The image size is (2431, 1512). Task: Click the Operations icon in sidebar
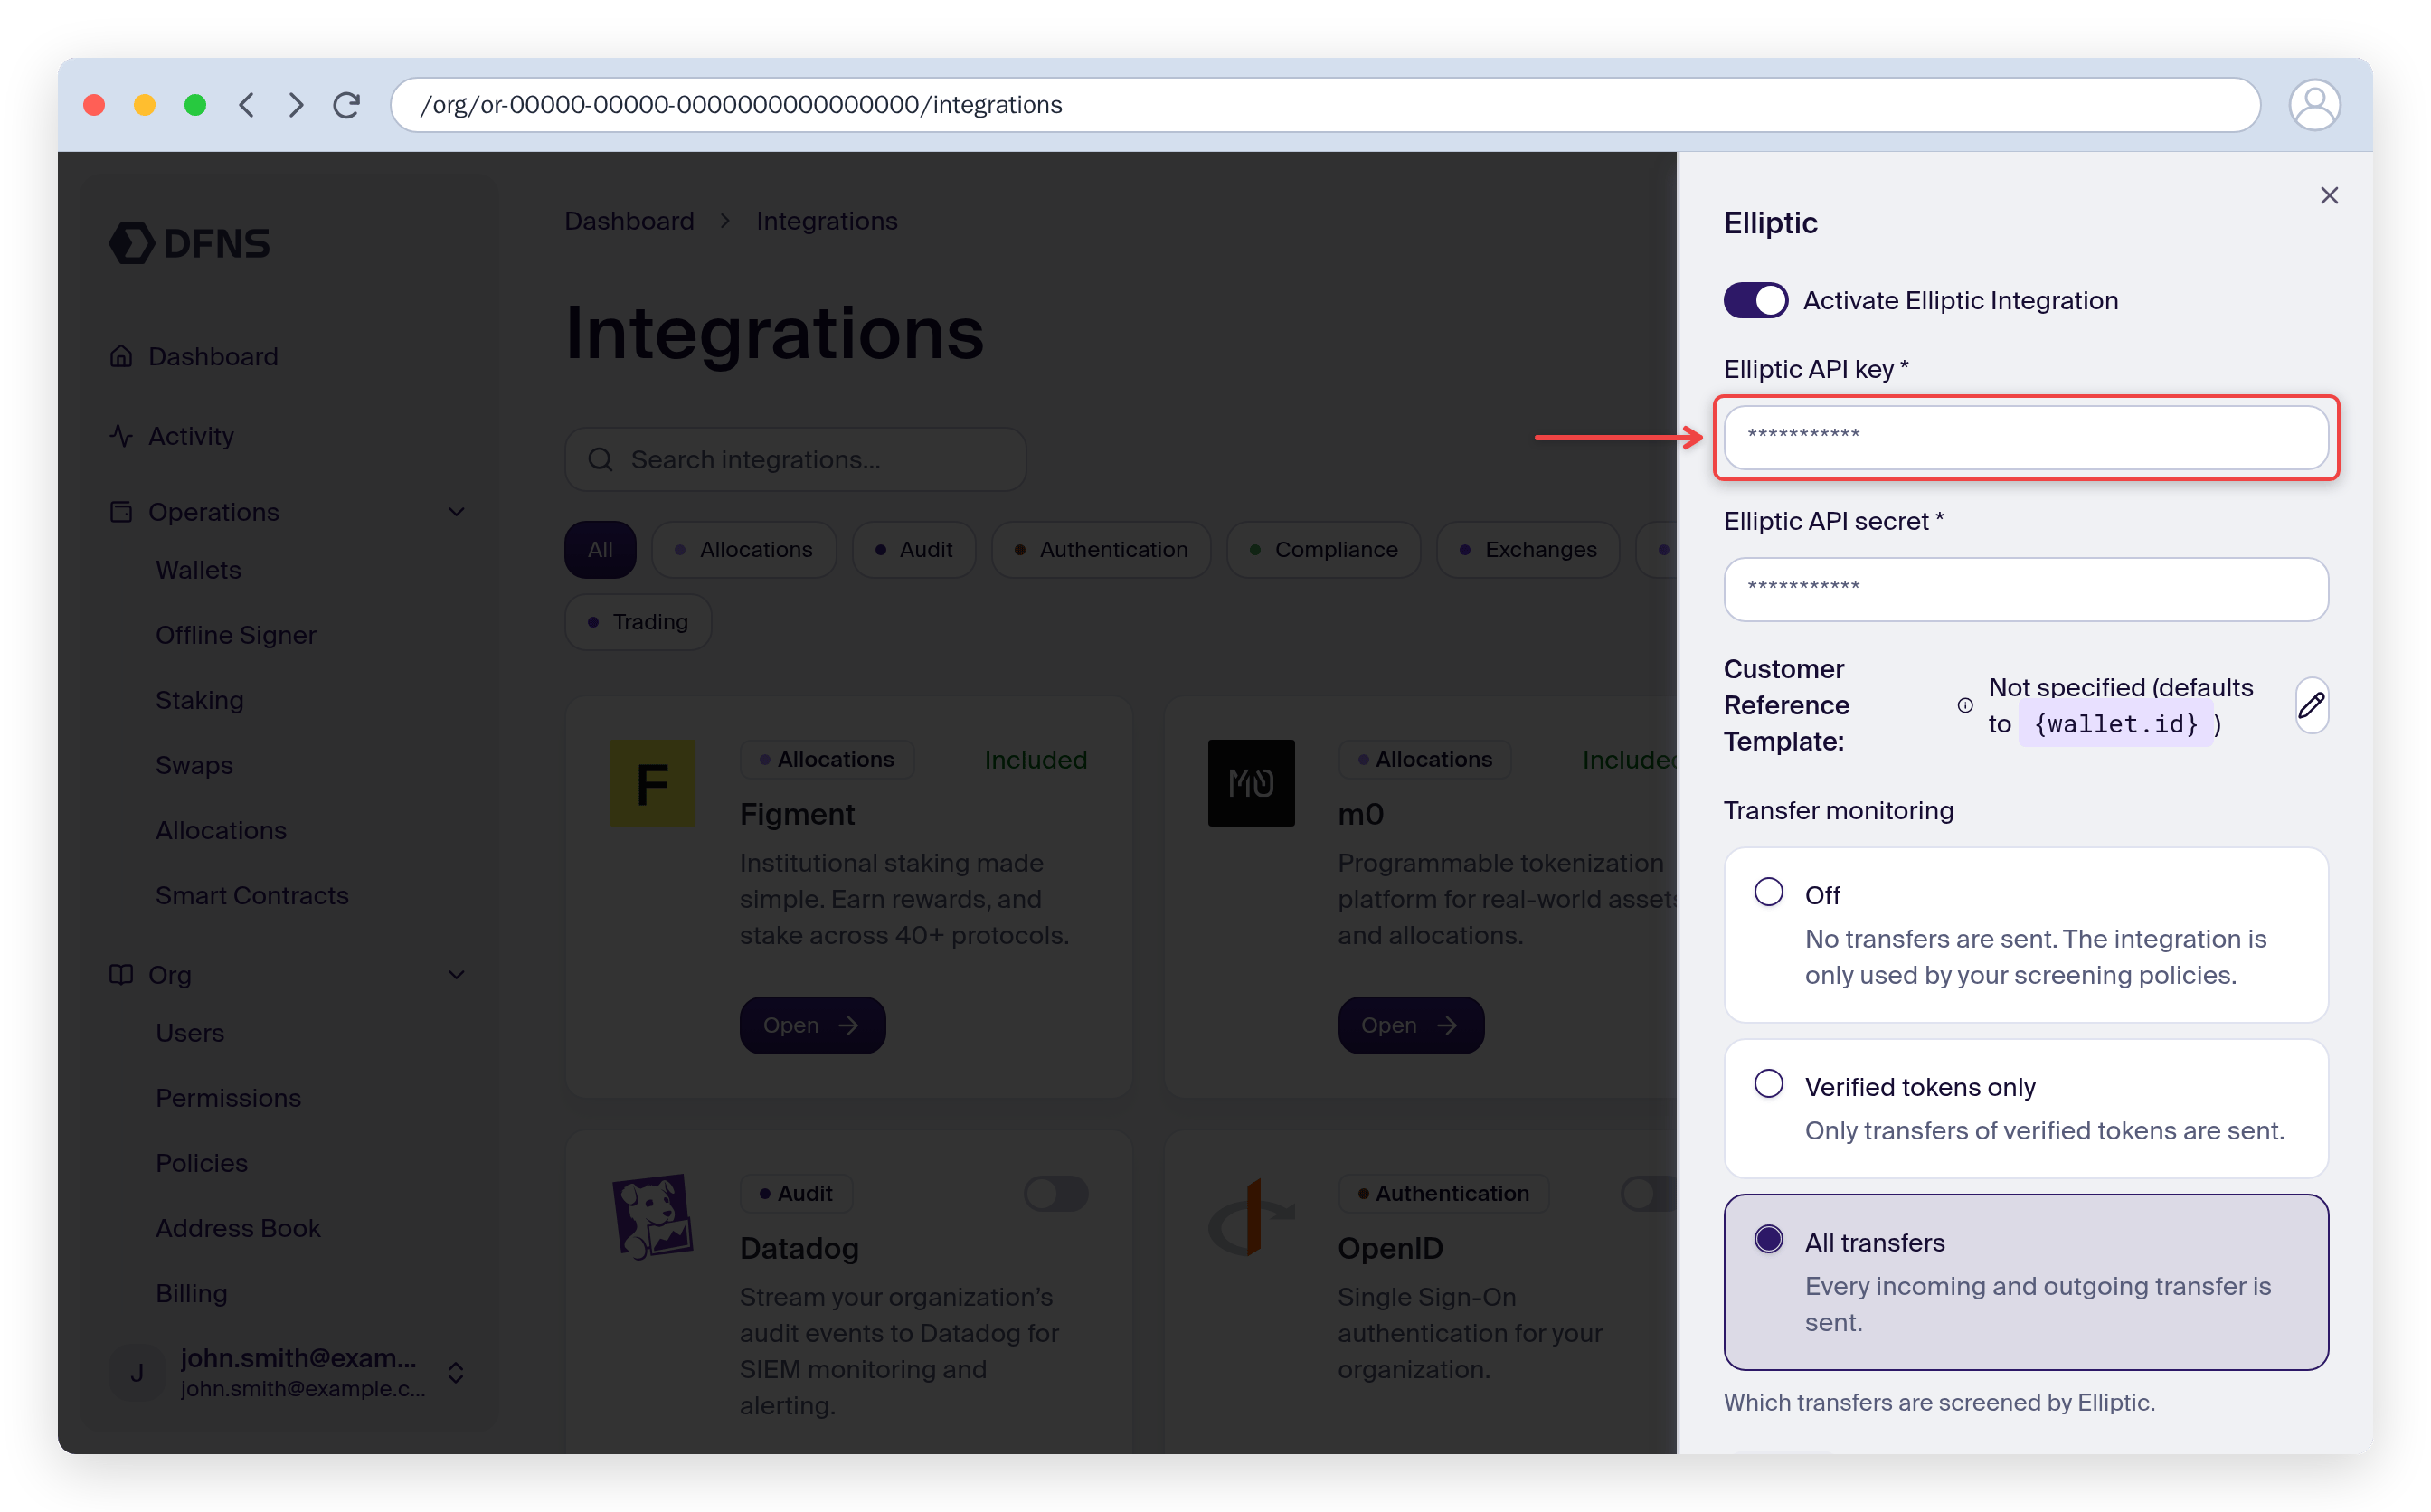(121, 512)
